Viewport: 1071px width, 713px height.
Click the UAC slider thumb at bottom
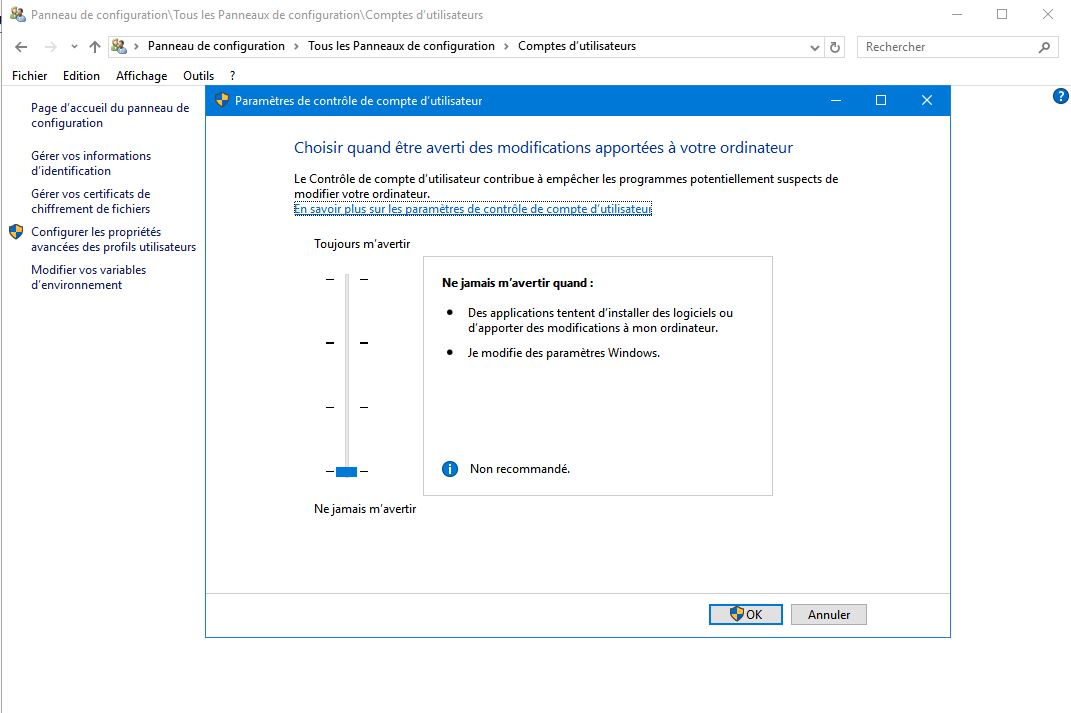(347, 471)
